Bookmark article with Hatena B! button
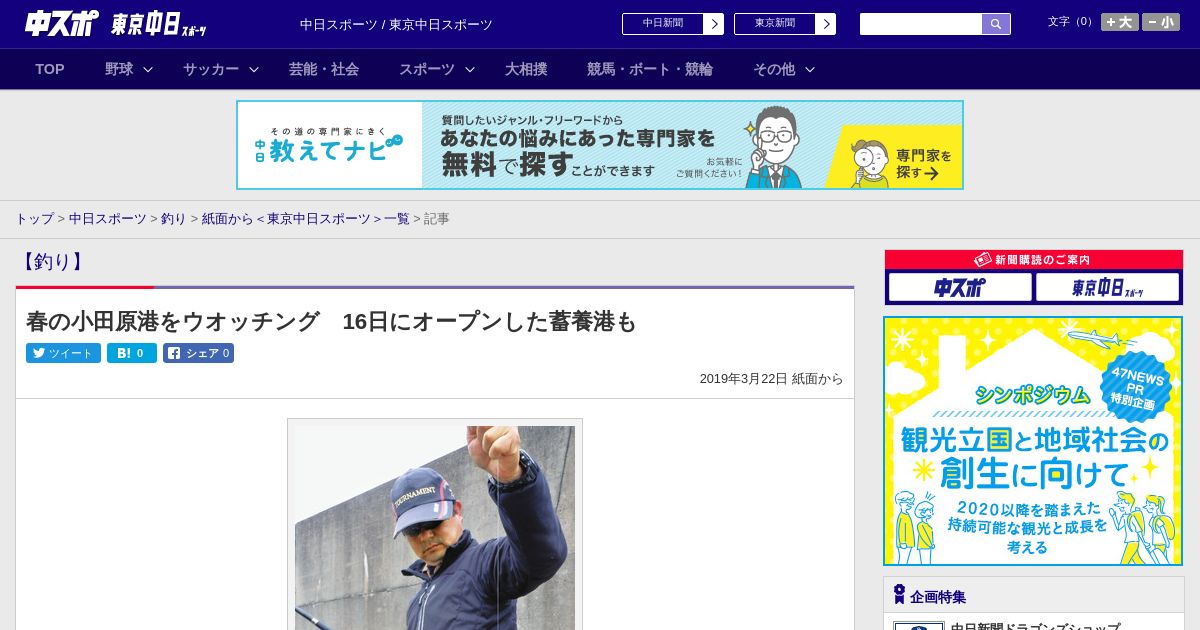Screen dimensions: 1200x630 click(x=132, y=353)
